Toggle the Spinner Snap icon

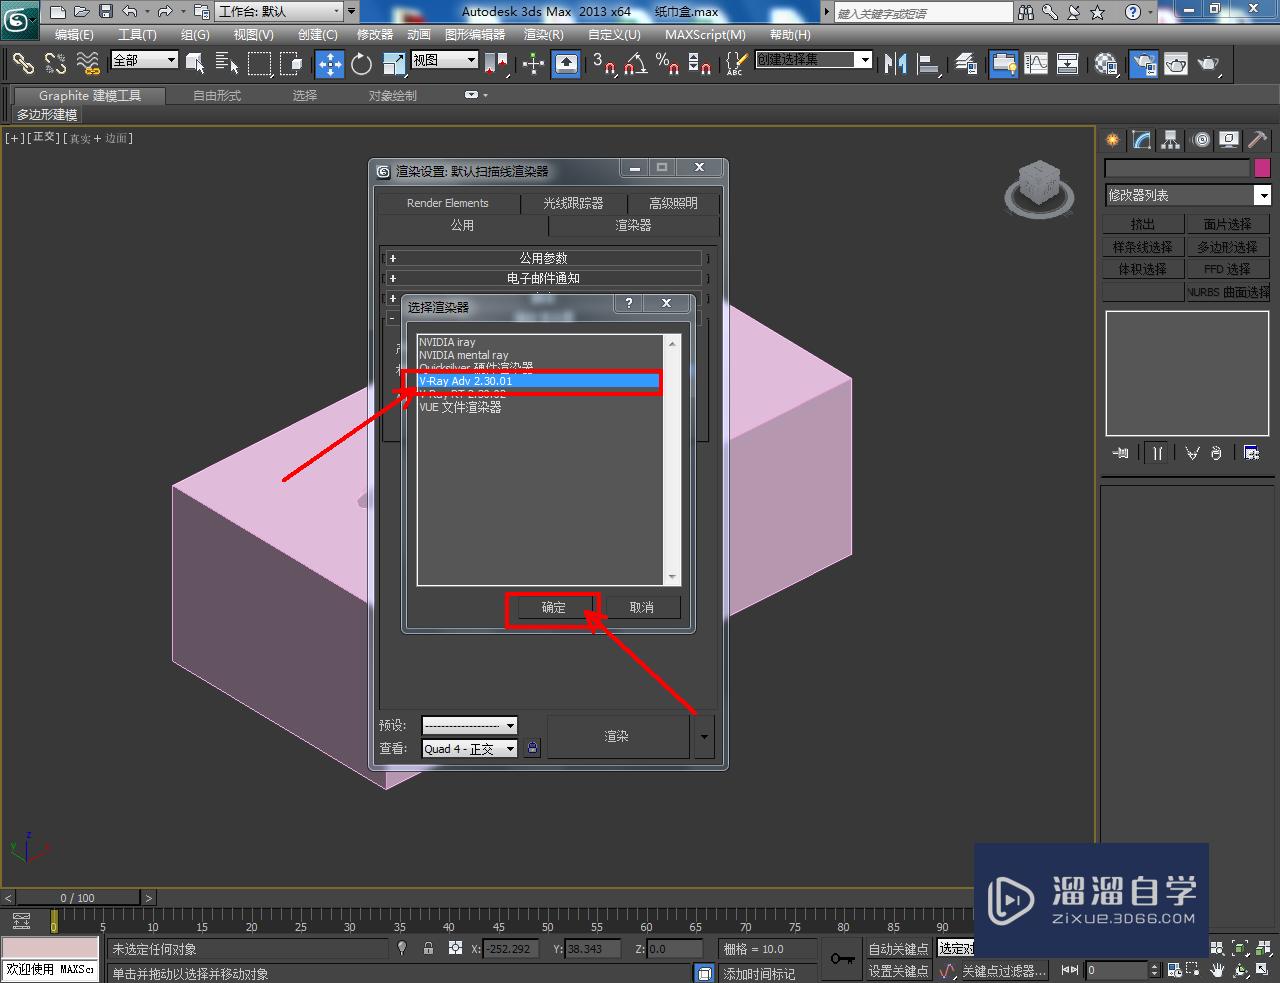(x=700, y=64)
